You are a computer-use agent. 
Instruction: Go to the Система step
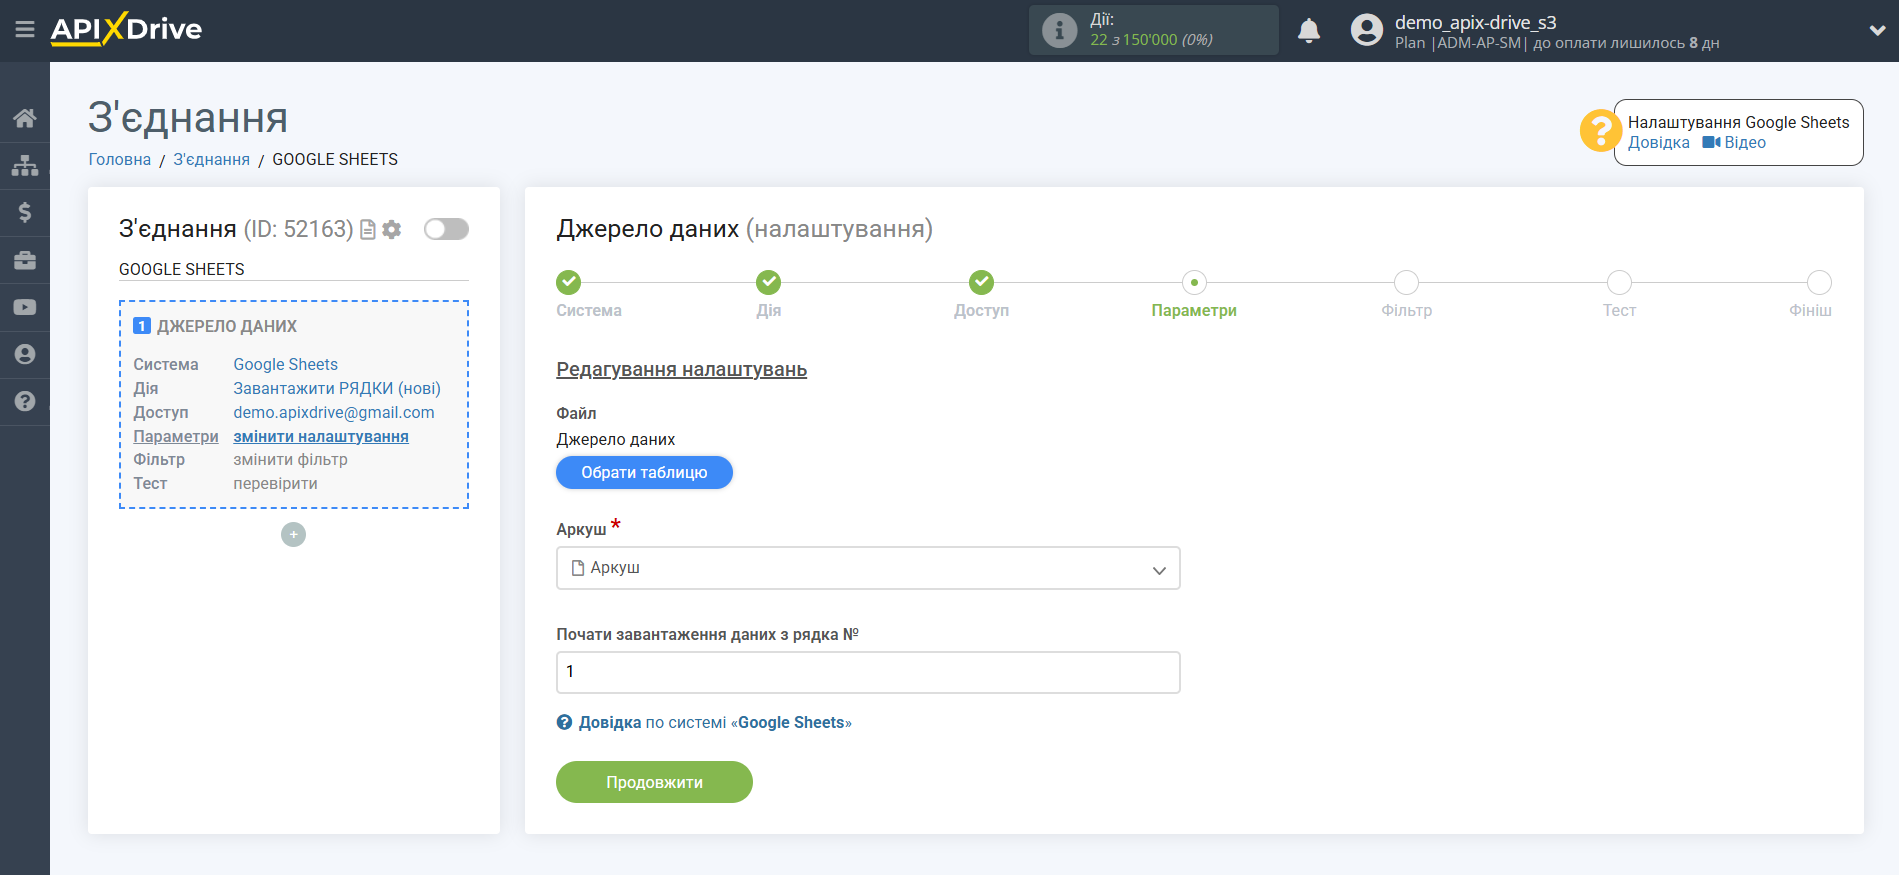(x=568, y=283)
